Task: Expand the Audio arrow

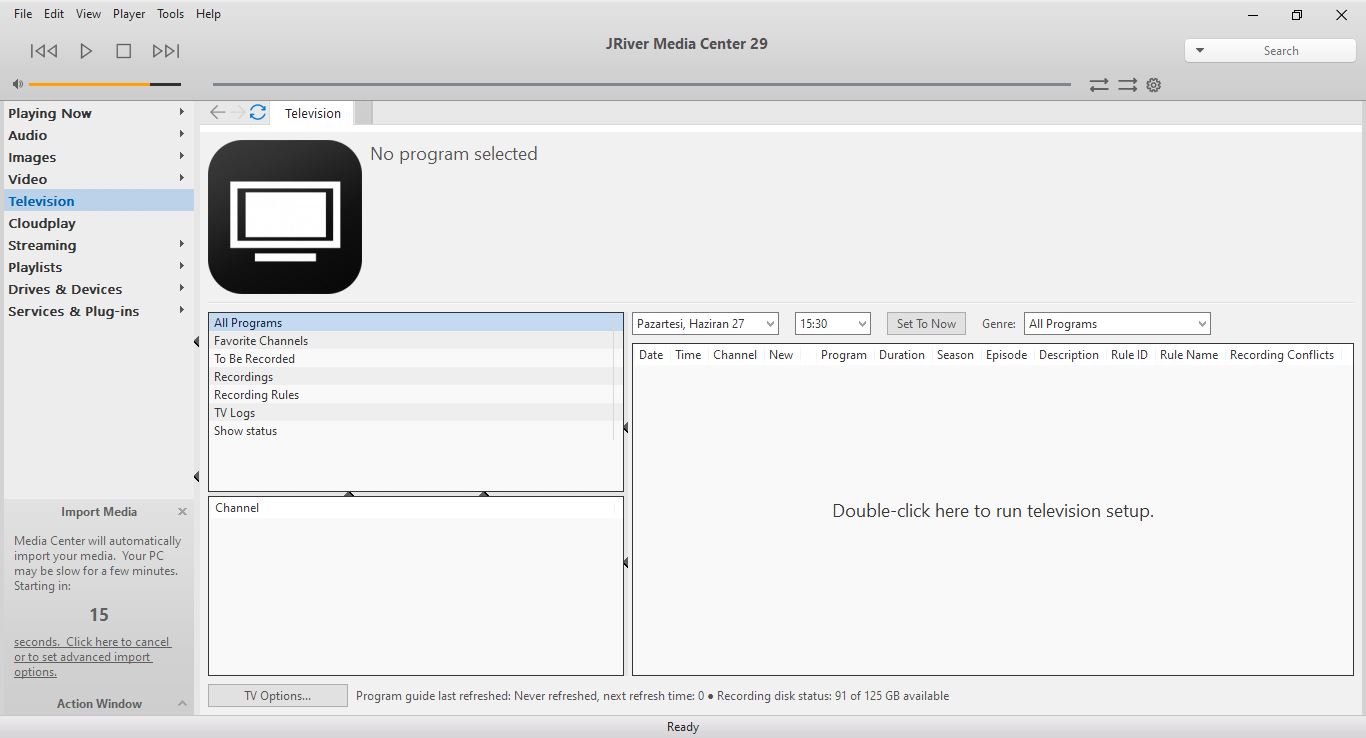Action: (x=182, y=134)
